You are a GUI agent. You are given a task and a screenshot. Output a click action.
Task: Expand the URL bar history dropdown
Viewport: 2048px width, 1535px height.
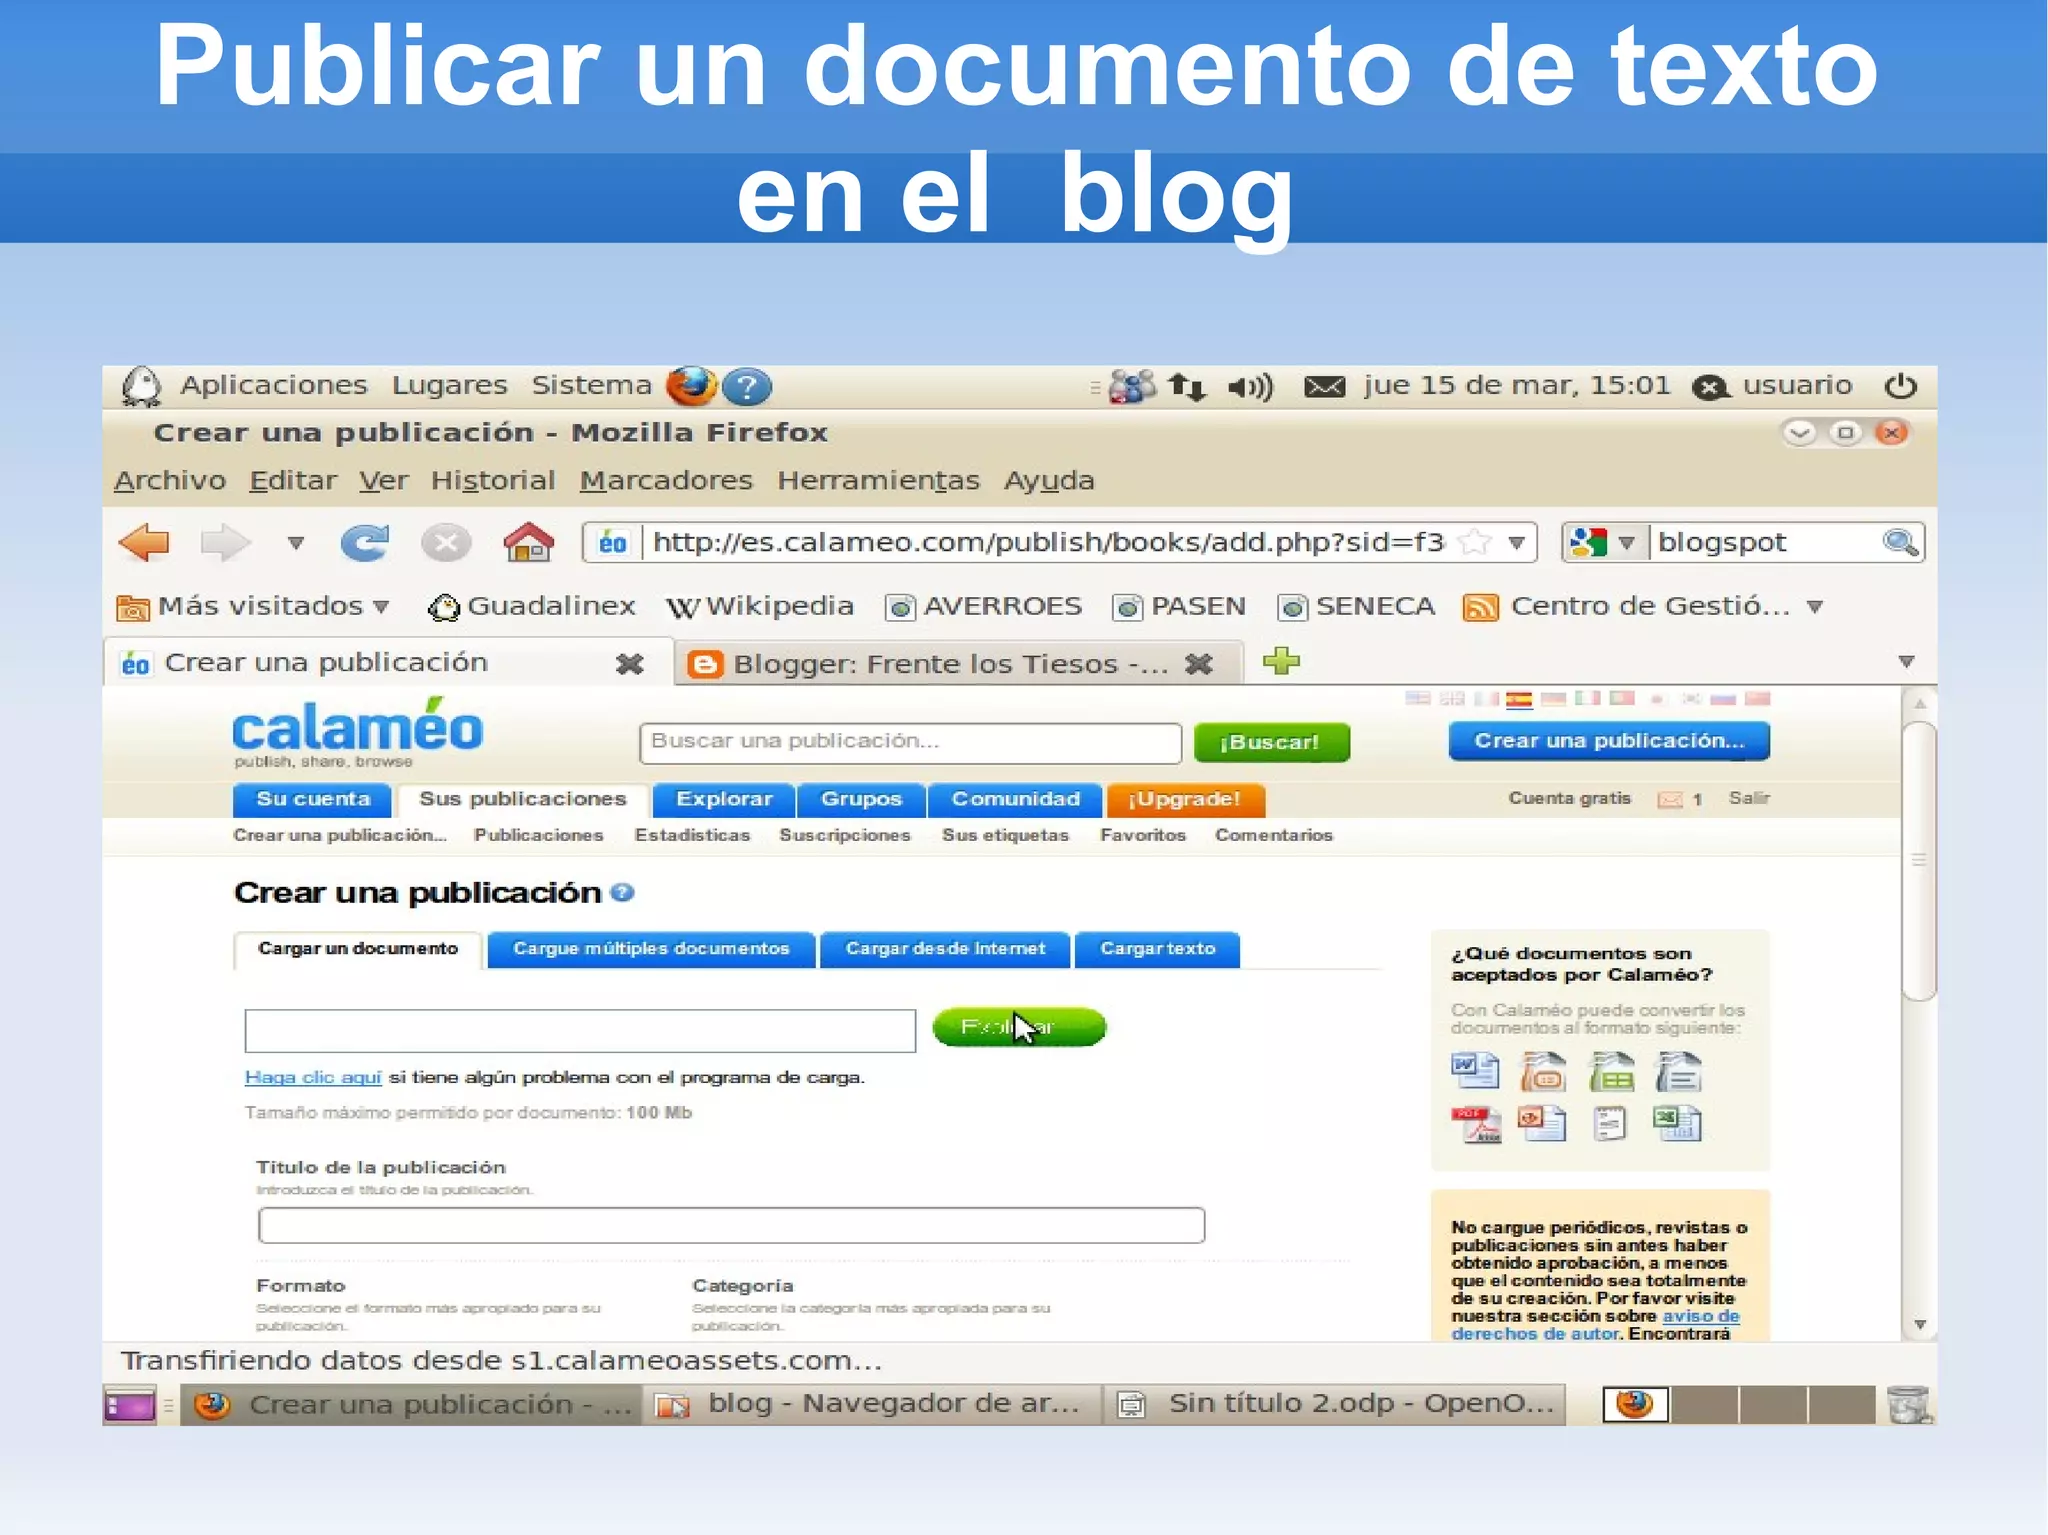pos(1517,543)
